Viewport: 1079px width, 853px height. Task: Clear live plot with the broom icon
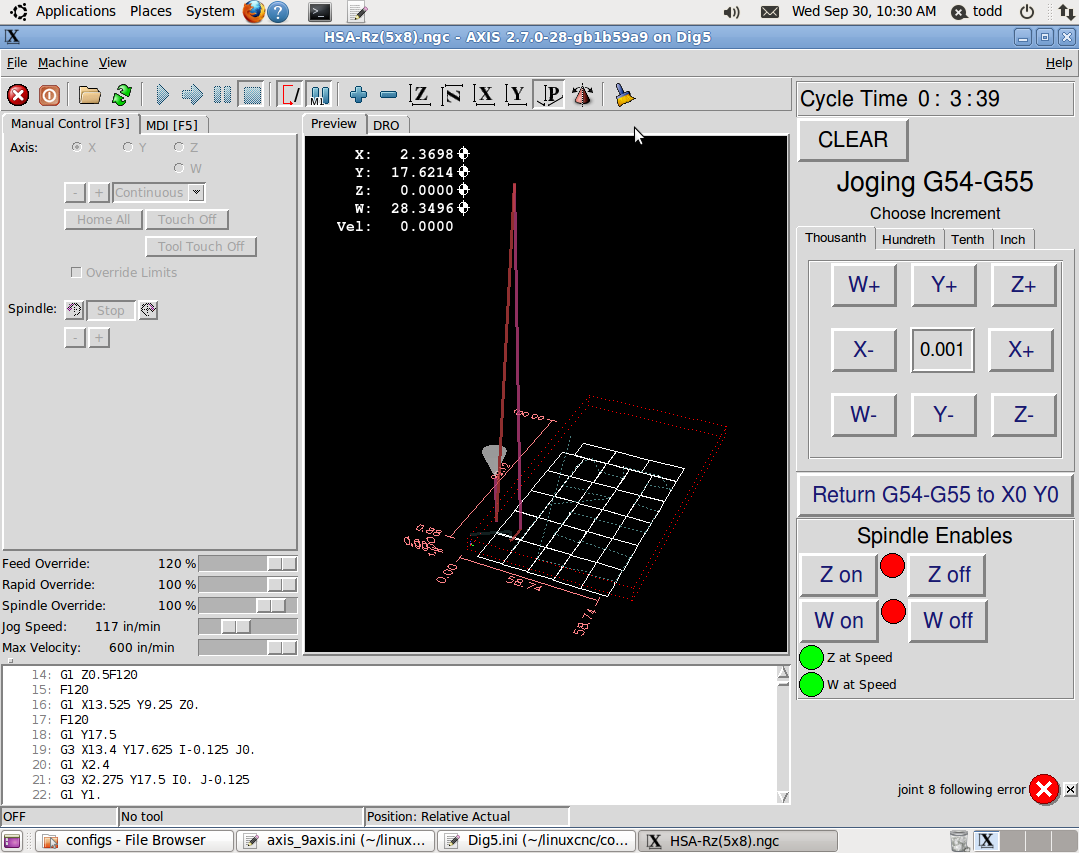coord(625,95)
